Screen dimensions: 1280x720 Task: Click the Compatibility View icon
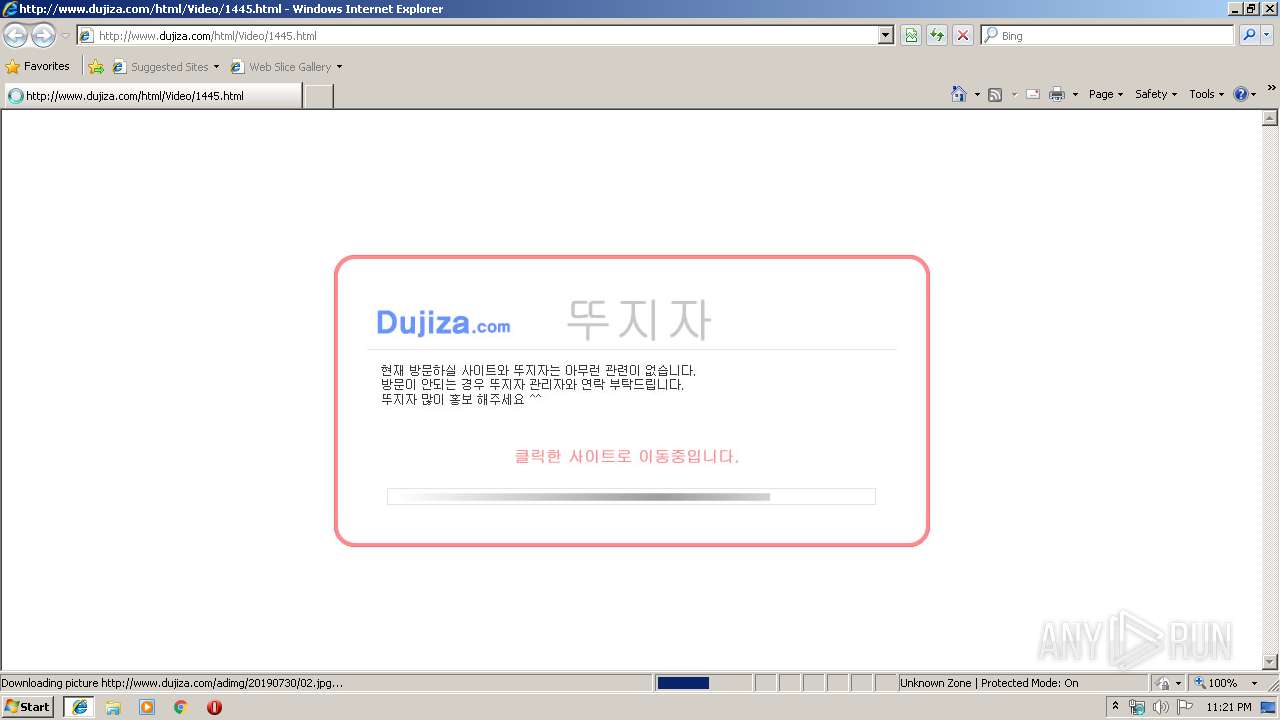point(911,36)
